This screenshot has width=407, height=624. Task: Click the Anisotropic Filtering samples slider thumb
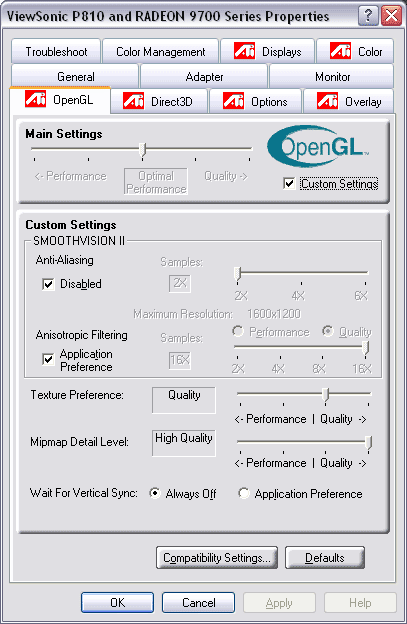click(x=365, y=348)
